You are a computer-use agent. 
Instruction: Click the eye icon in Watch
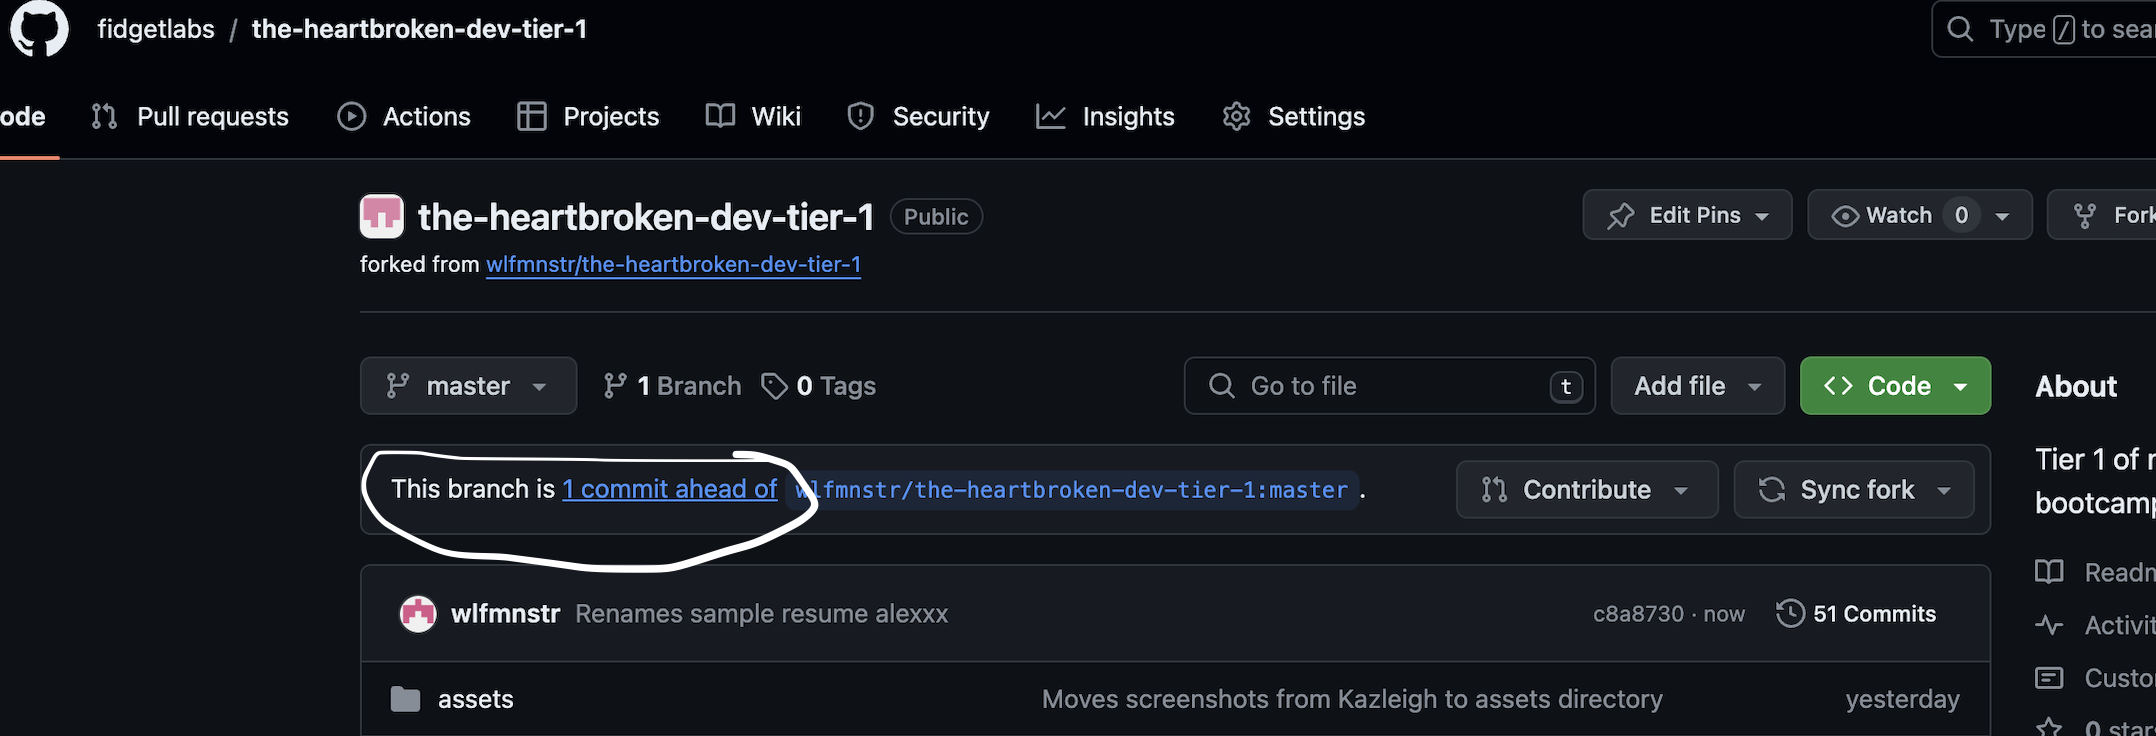click(x=1845, y=216)
